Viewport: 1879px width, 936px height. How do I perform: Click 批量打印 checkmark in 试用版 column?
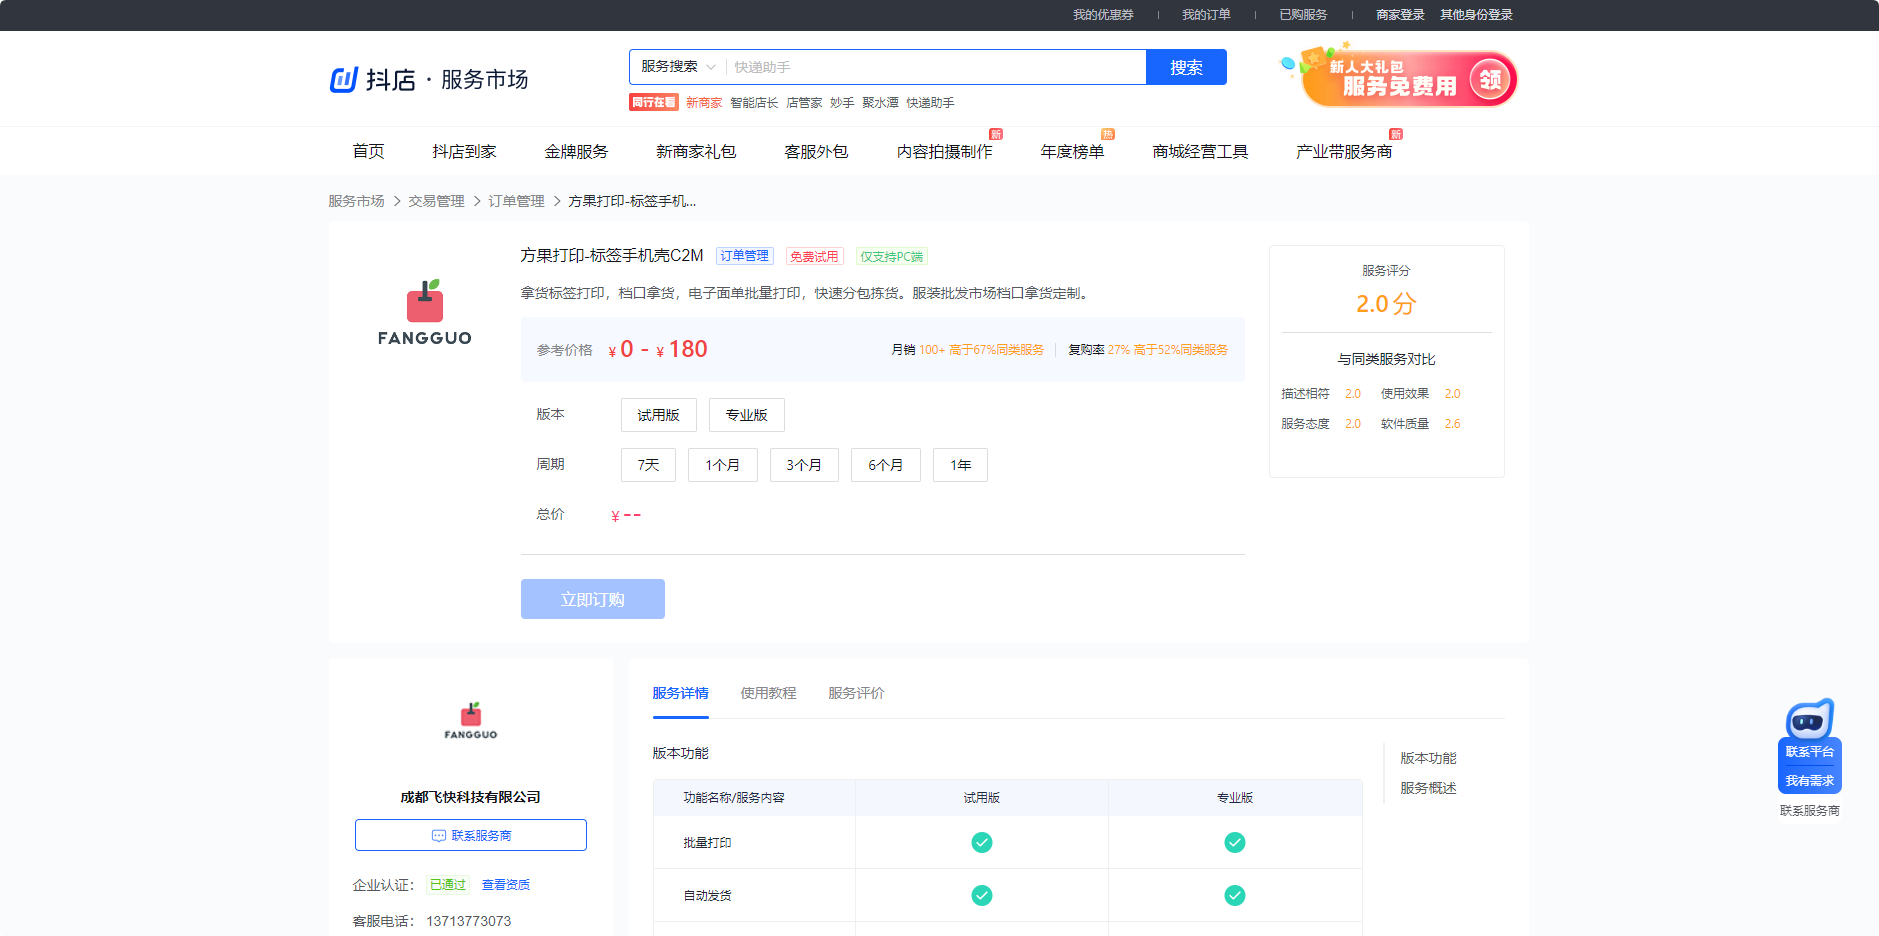pos(981,842)
